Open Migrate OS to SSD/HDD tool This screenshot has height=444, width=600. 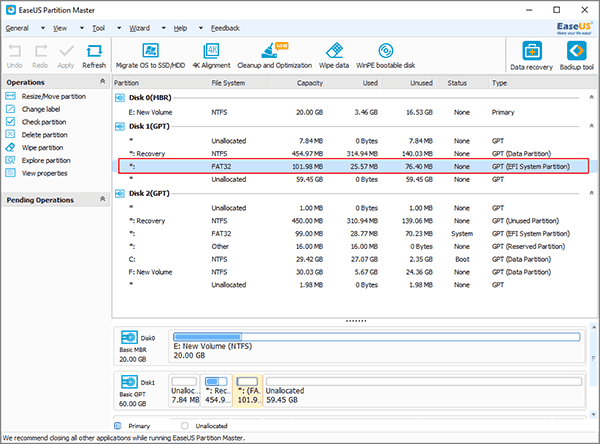click(x=150, y=54)
